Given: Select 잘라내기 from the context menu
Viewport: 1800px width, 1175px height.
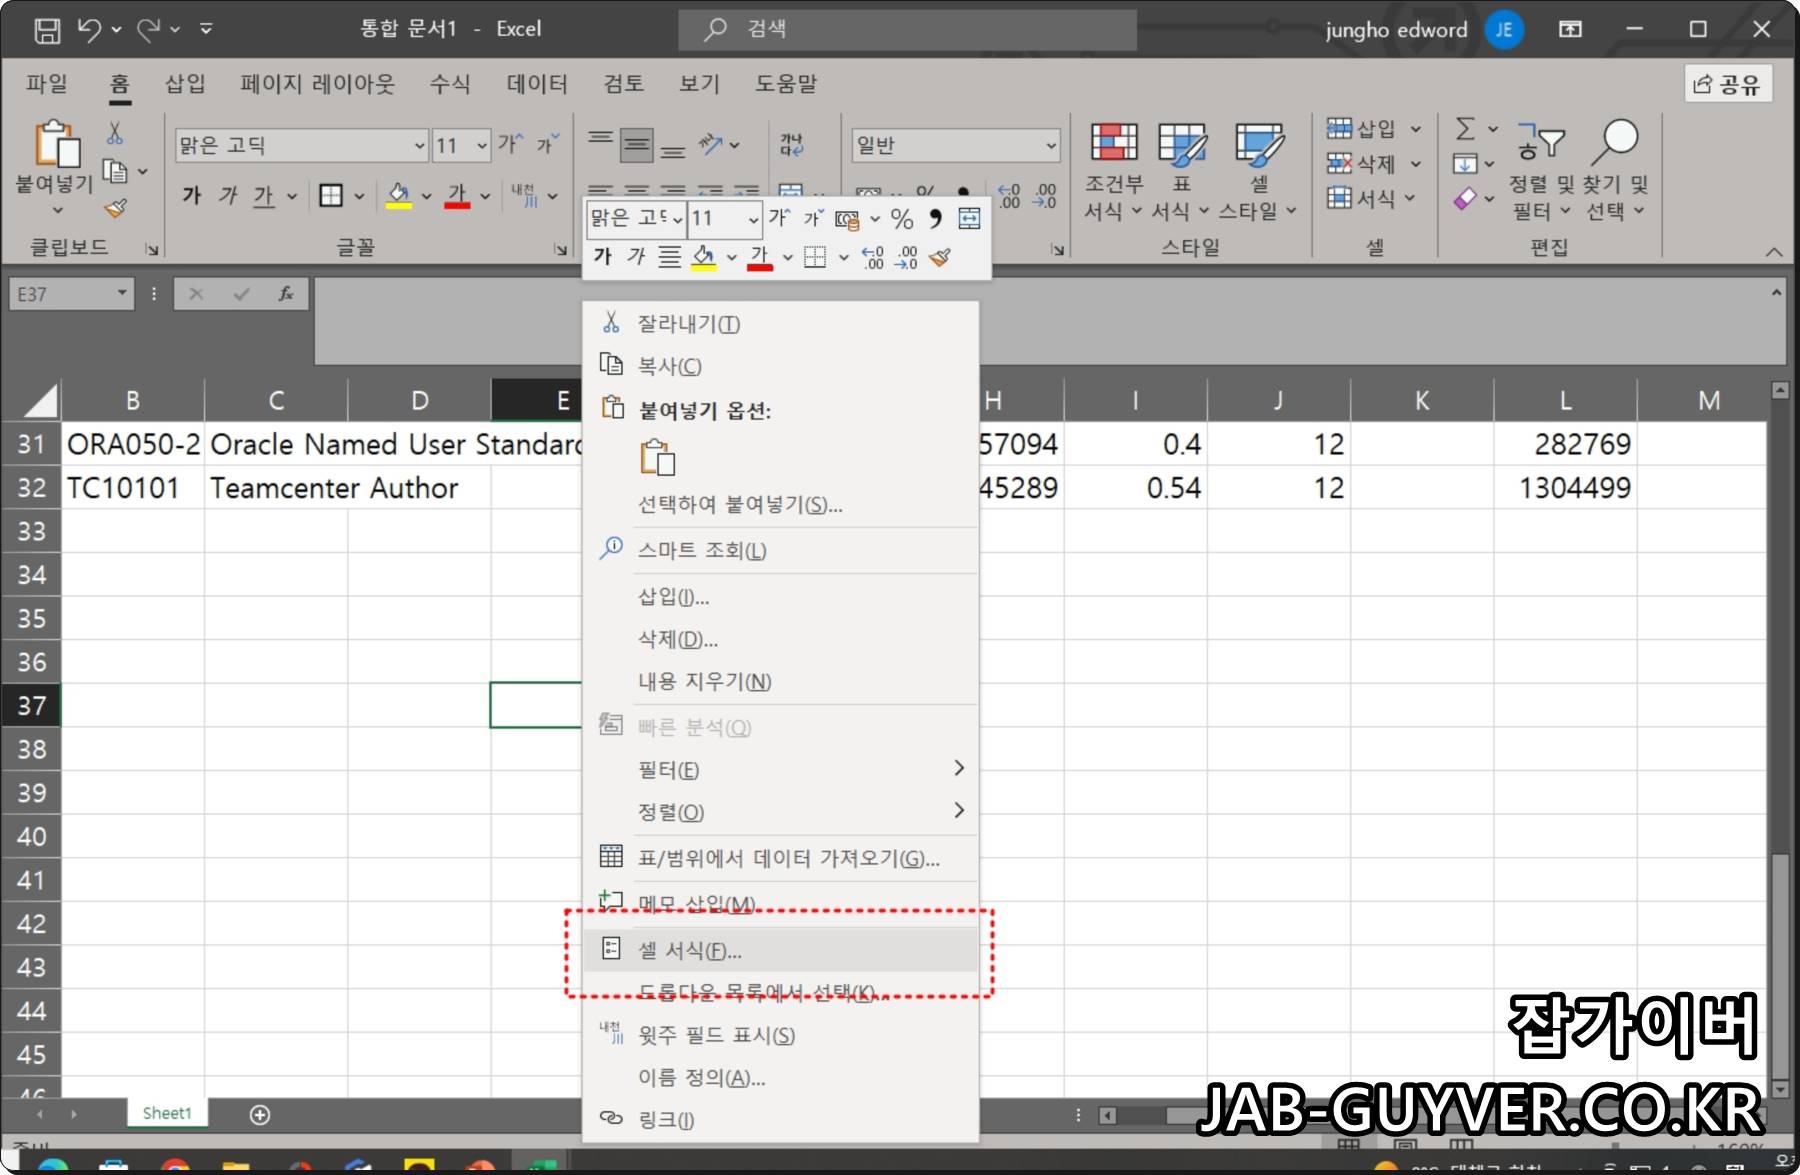Looking at the screenshot, I should [x=780, y=323].
